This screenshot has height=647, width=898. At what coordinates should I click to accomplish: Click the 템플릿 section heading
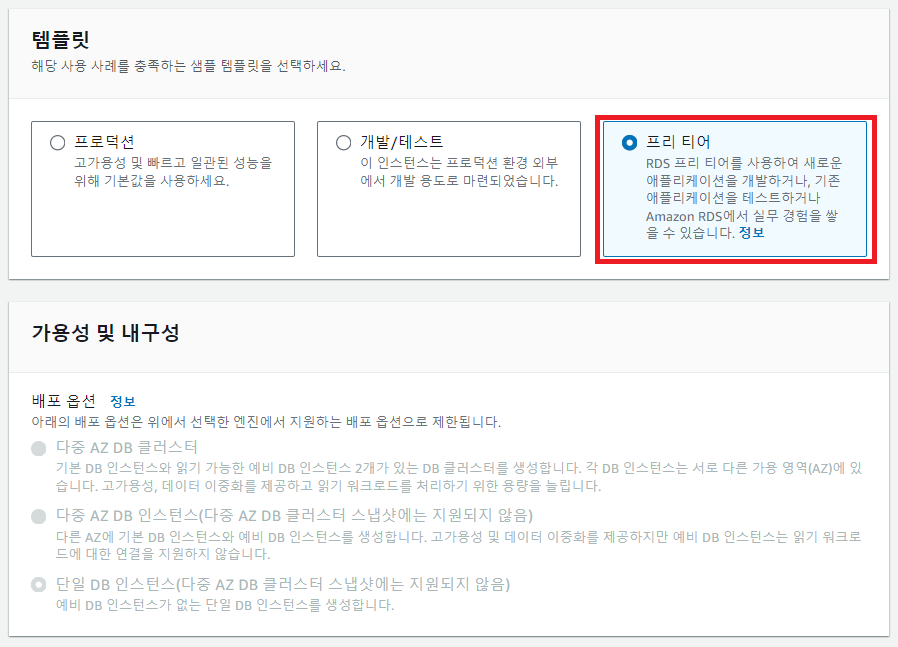click(61, 40)
